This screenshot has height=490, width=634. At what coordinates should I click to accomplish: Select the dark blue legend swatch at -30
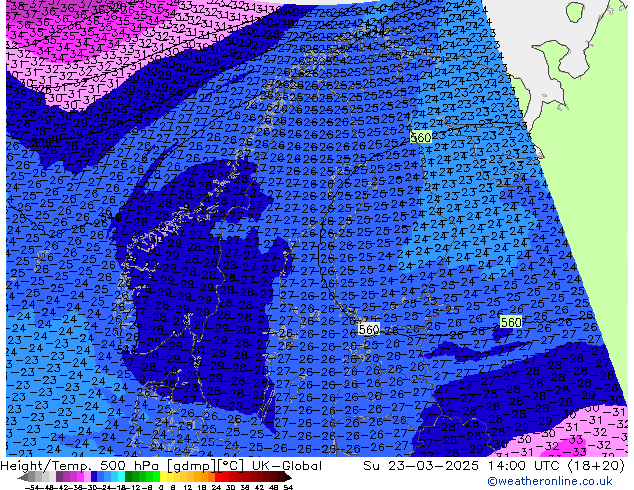(94, 477)
